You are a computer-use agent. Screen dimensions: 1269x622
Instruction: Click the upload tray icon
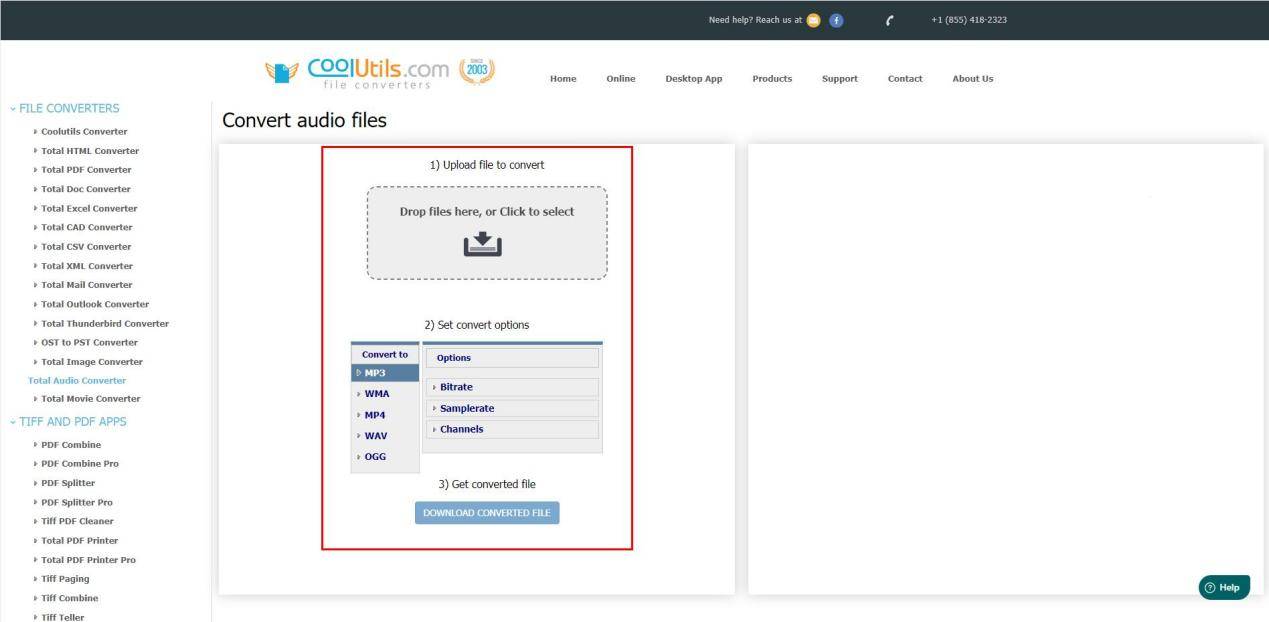(483, 244)
